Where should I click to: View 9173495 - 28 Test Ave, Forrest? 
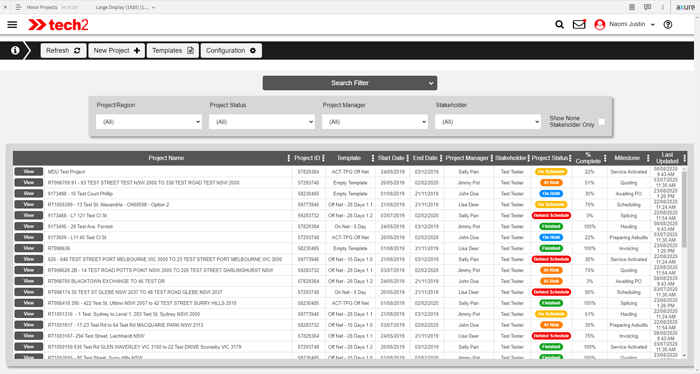point(29,226)
